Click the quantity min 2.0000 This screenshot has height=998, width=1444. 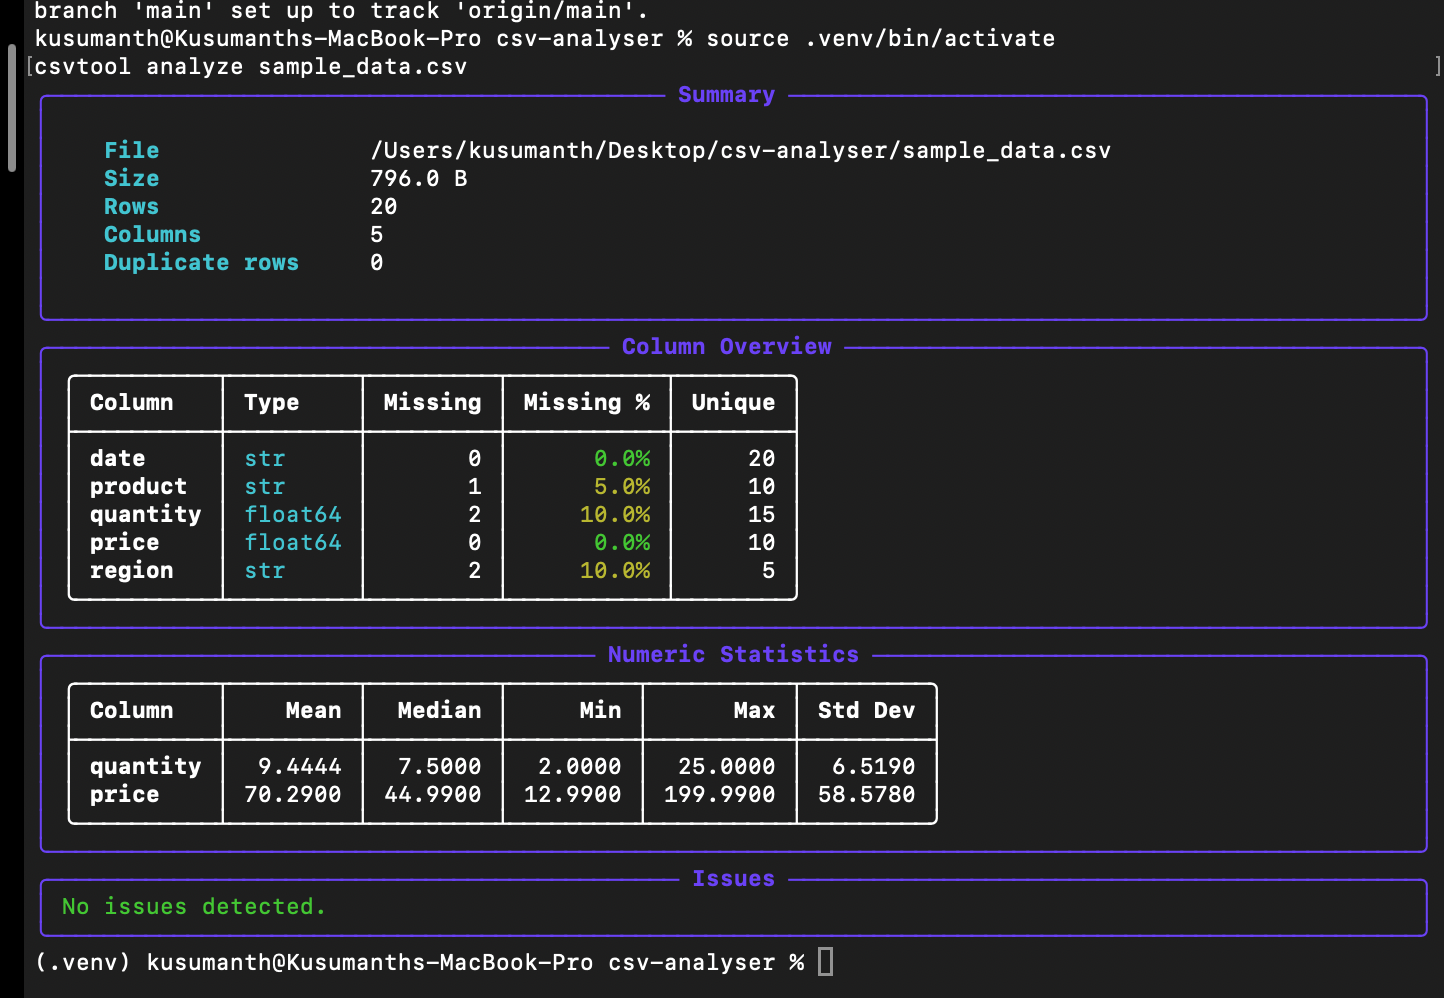point(580,767)
